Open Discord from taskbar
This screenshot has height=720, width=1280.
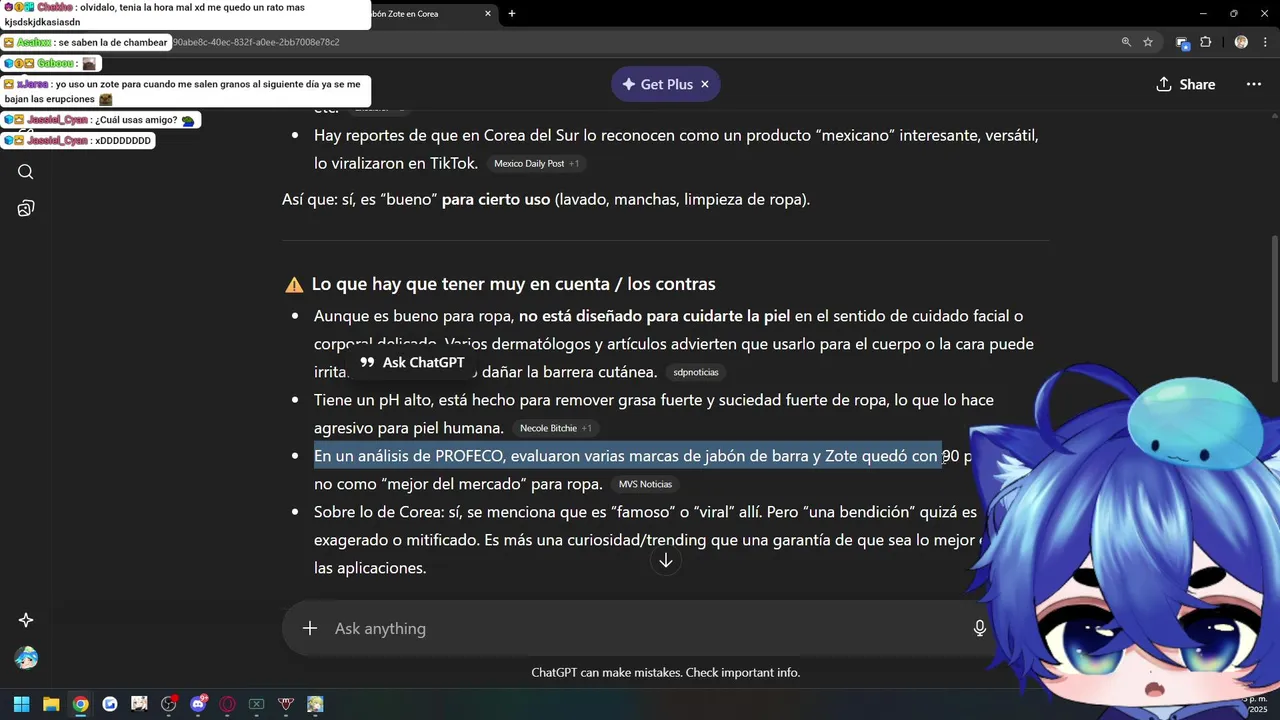tap(198, 704)
